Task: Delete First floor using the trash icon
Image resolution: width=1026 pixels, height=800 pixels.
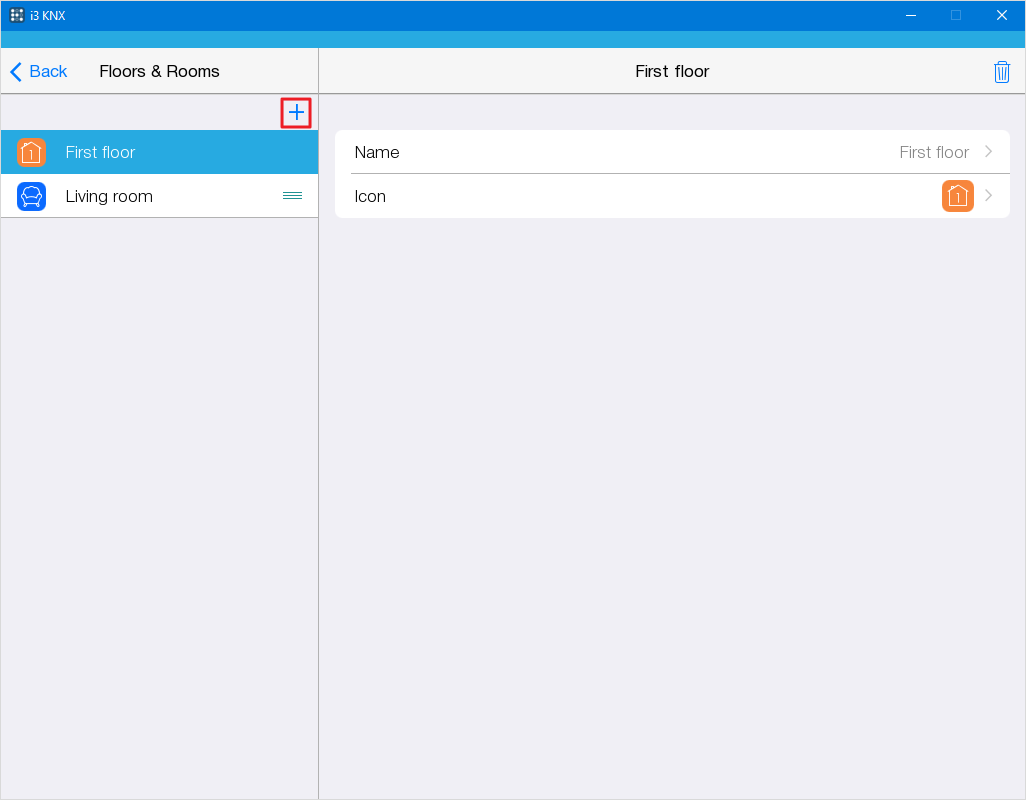Action: pos(1001,72)
